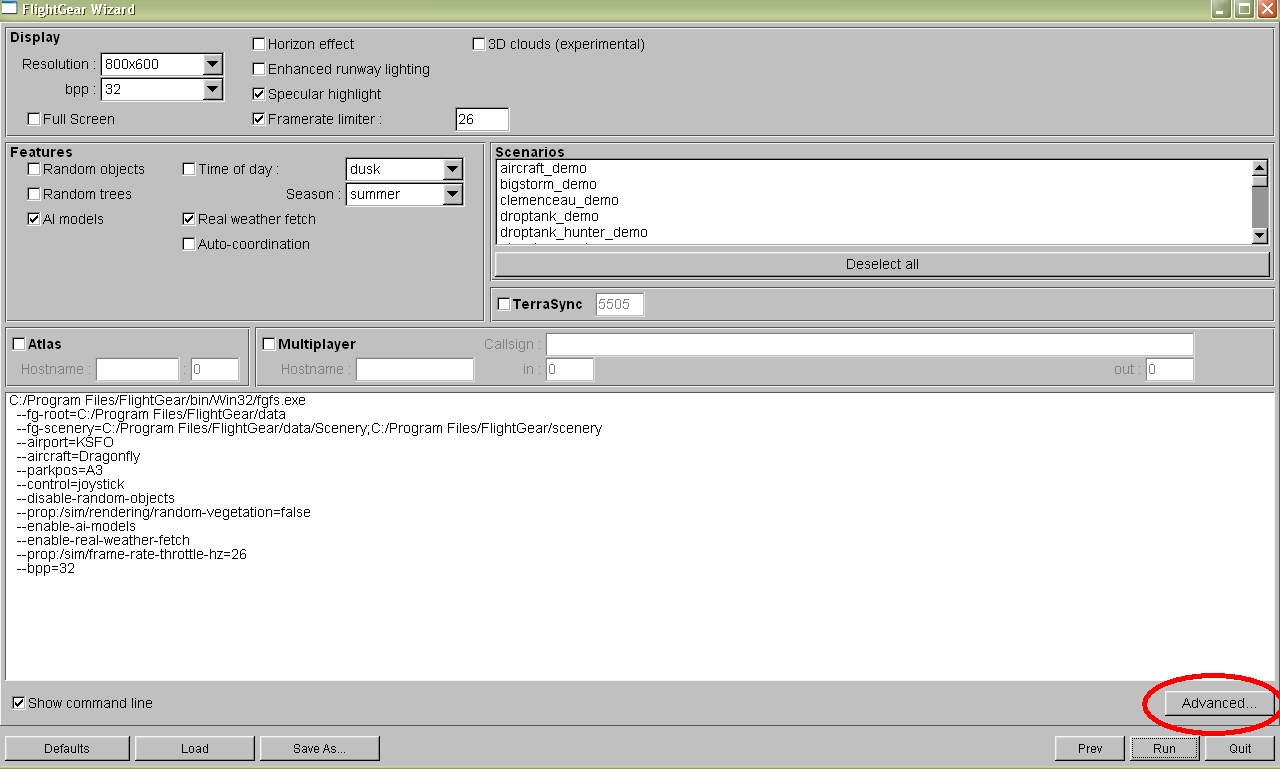The width and height of the screenshot is (1280, 769).
Task: Click the Multiplayer Hostname field
Action: tap(415, 369)
